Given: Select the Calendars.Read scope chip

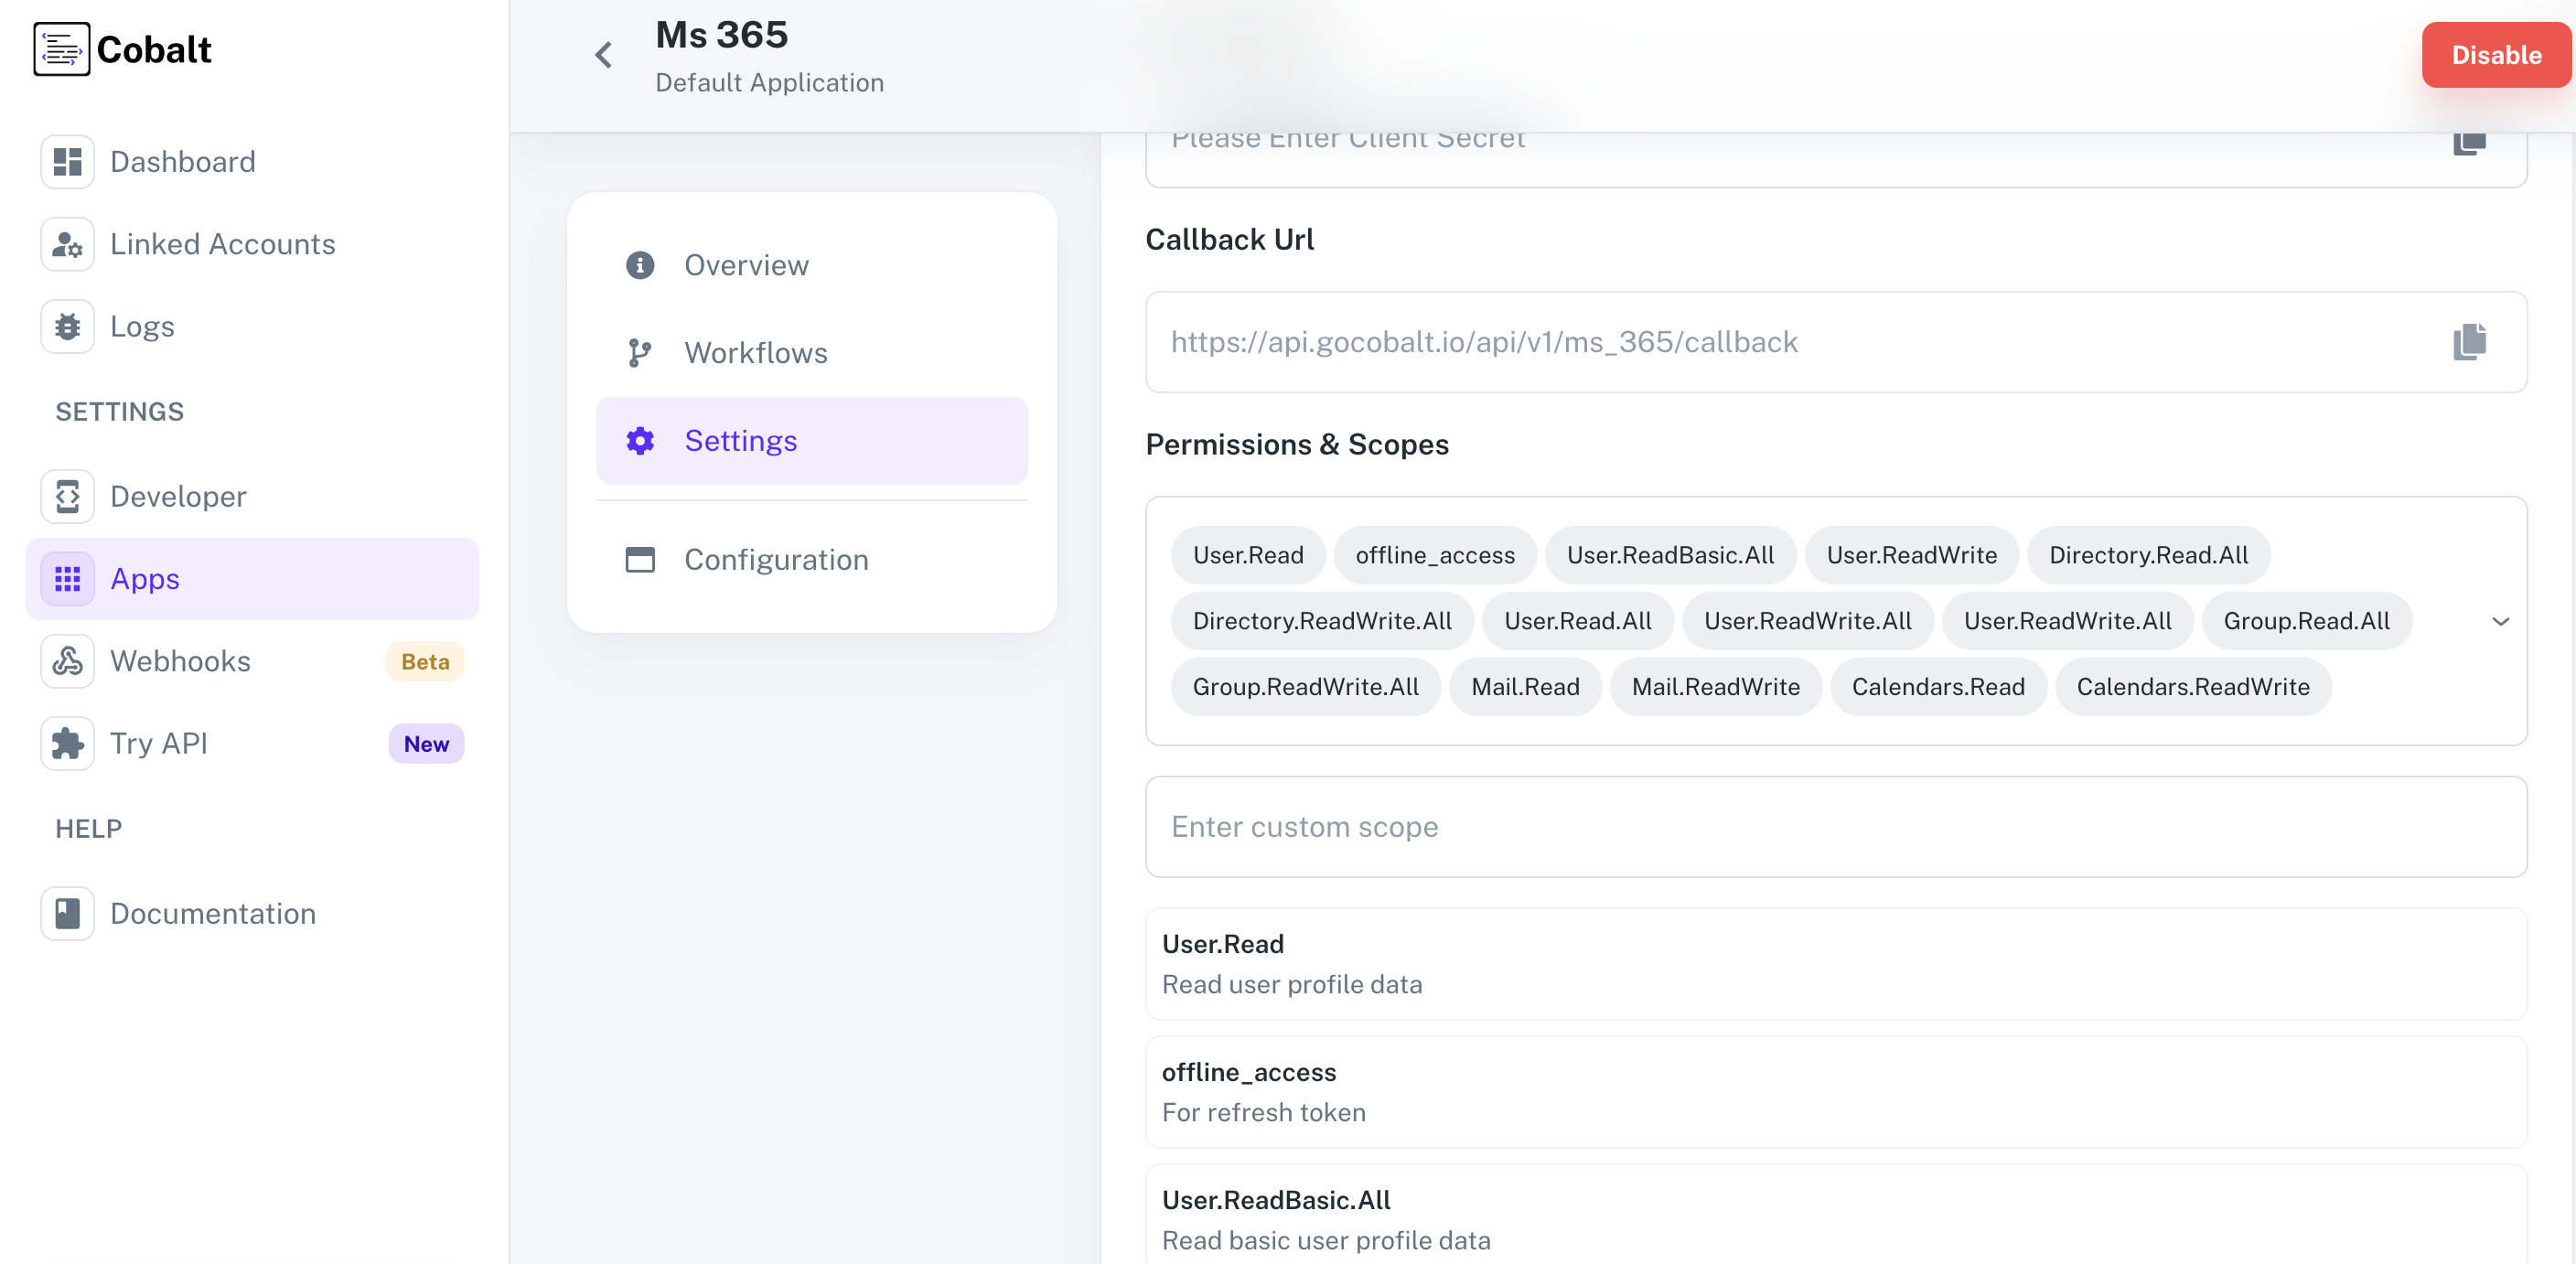Looking at the screenshot, I should pos(1937,687).
